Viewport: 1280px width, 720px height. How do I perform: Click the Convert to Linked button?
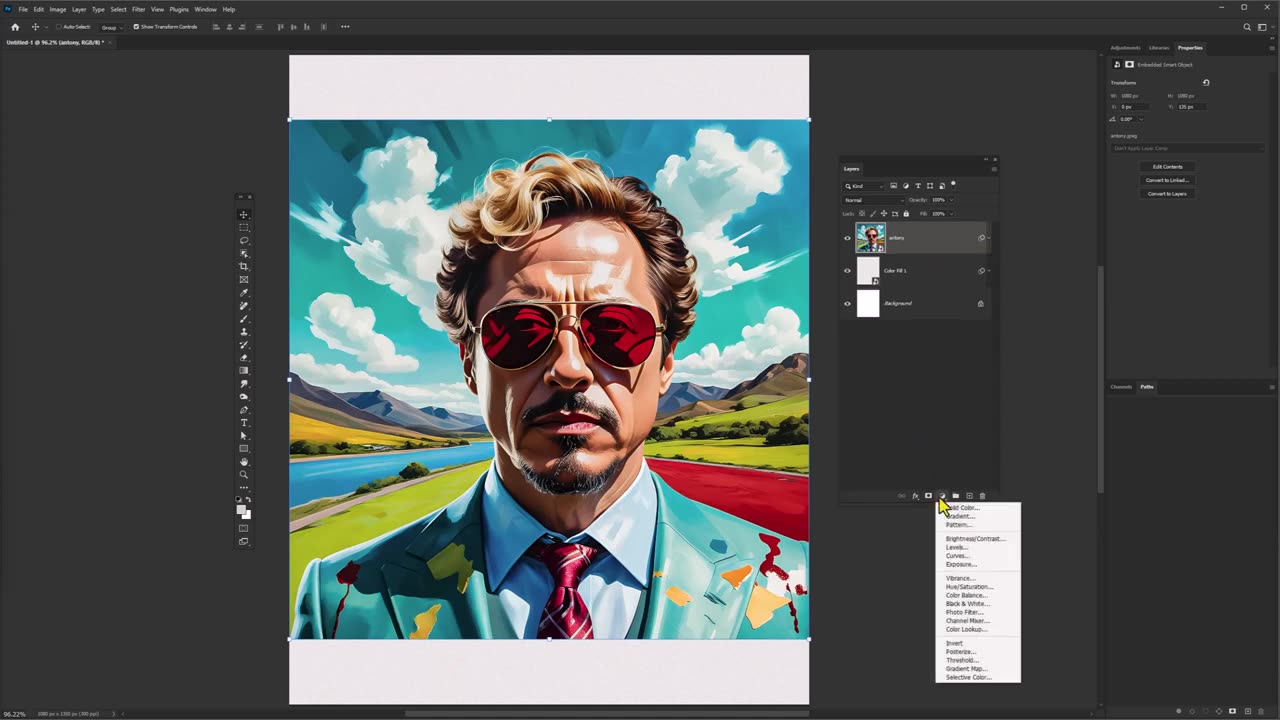(x=1167, y=180)
